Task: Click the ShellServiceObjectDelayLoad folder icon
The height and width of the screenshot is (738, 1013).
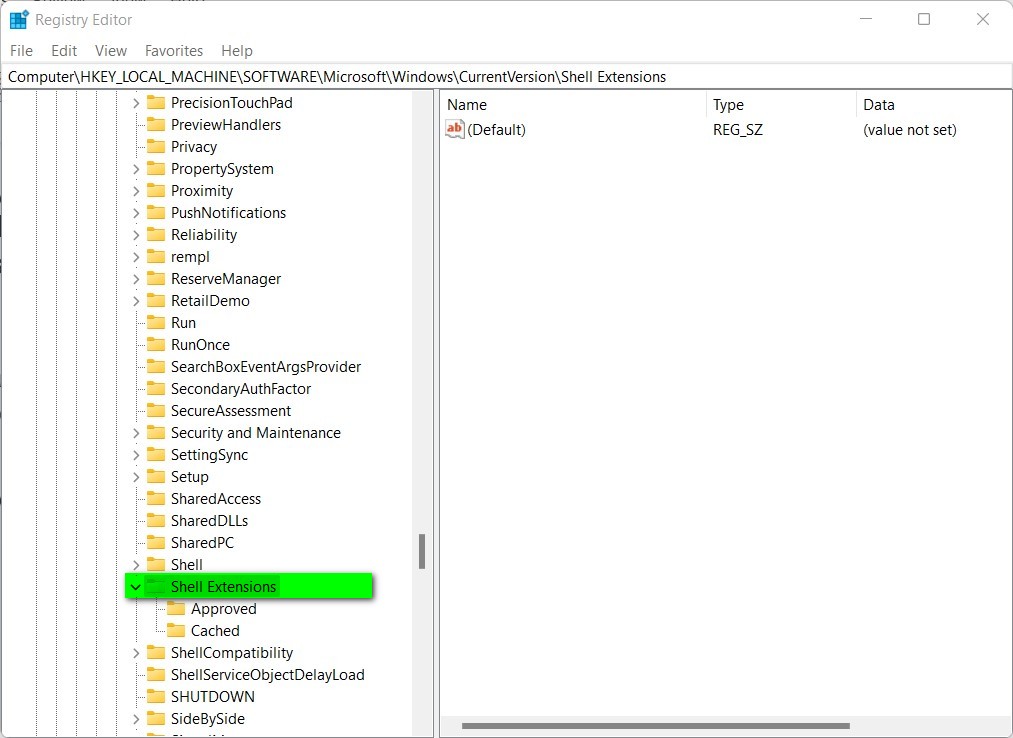Action: coord(156,674)
